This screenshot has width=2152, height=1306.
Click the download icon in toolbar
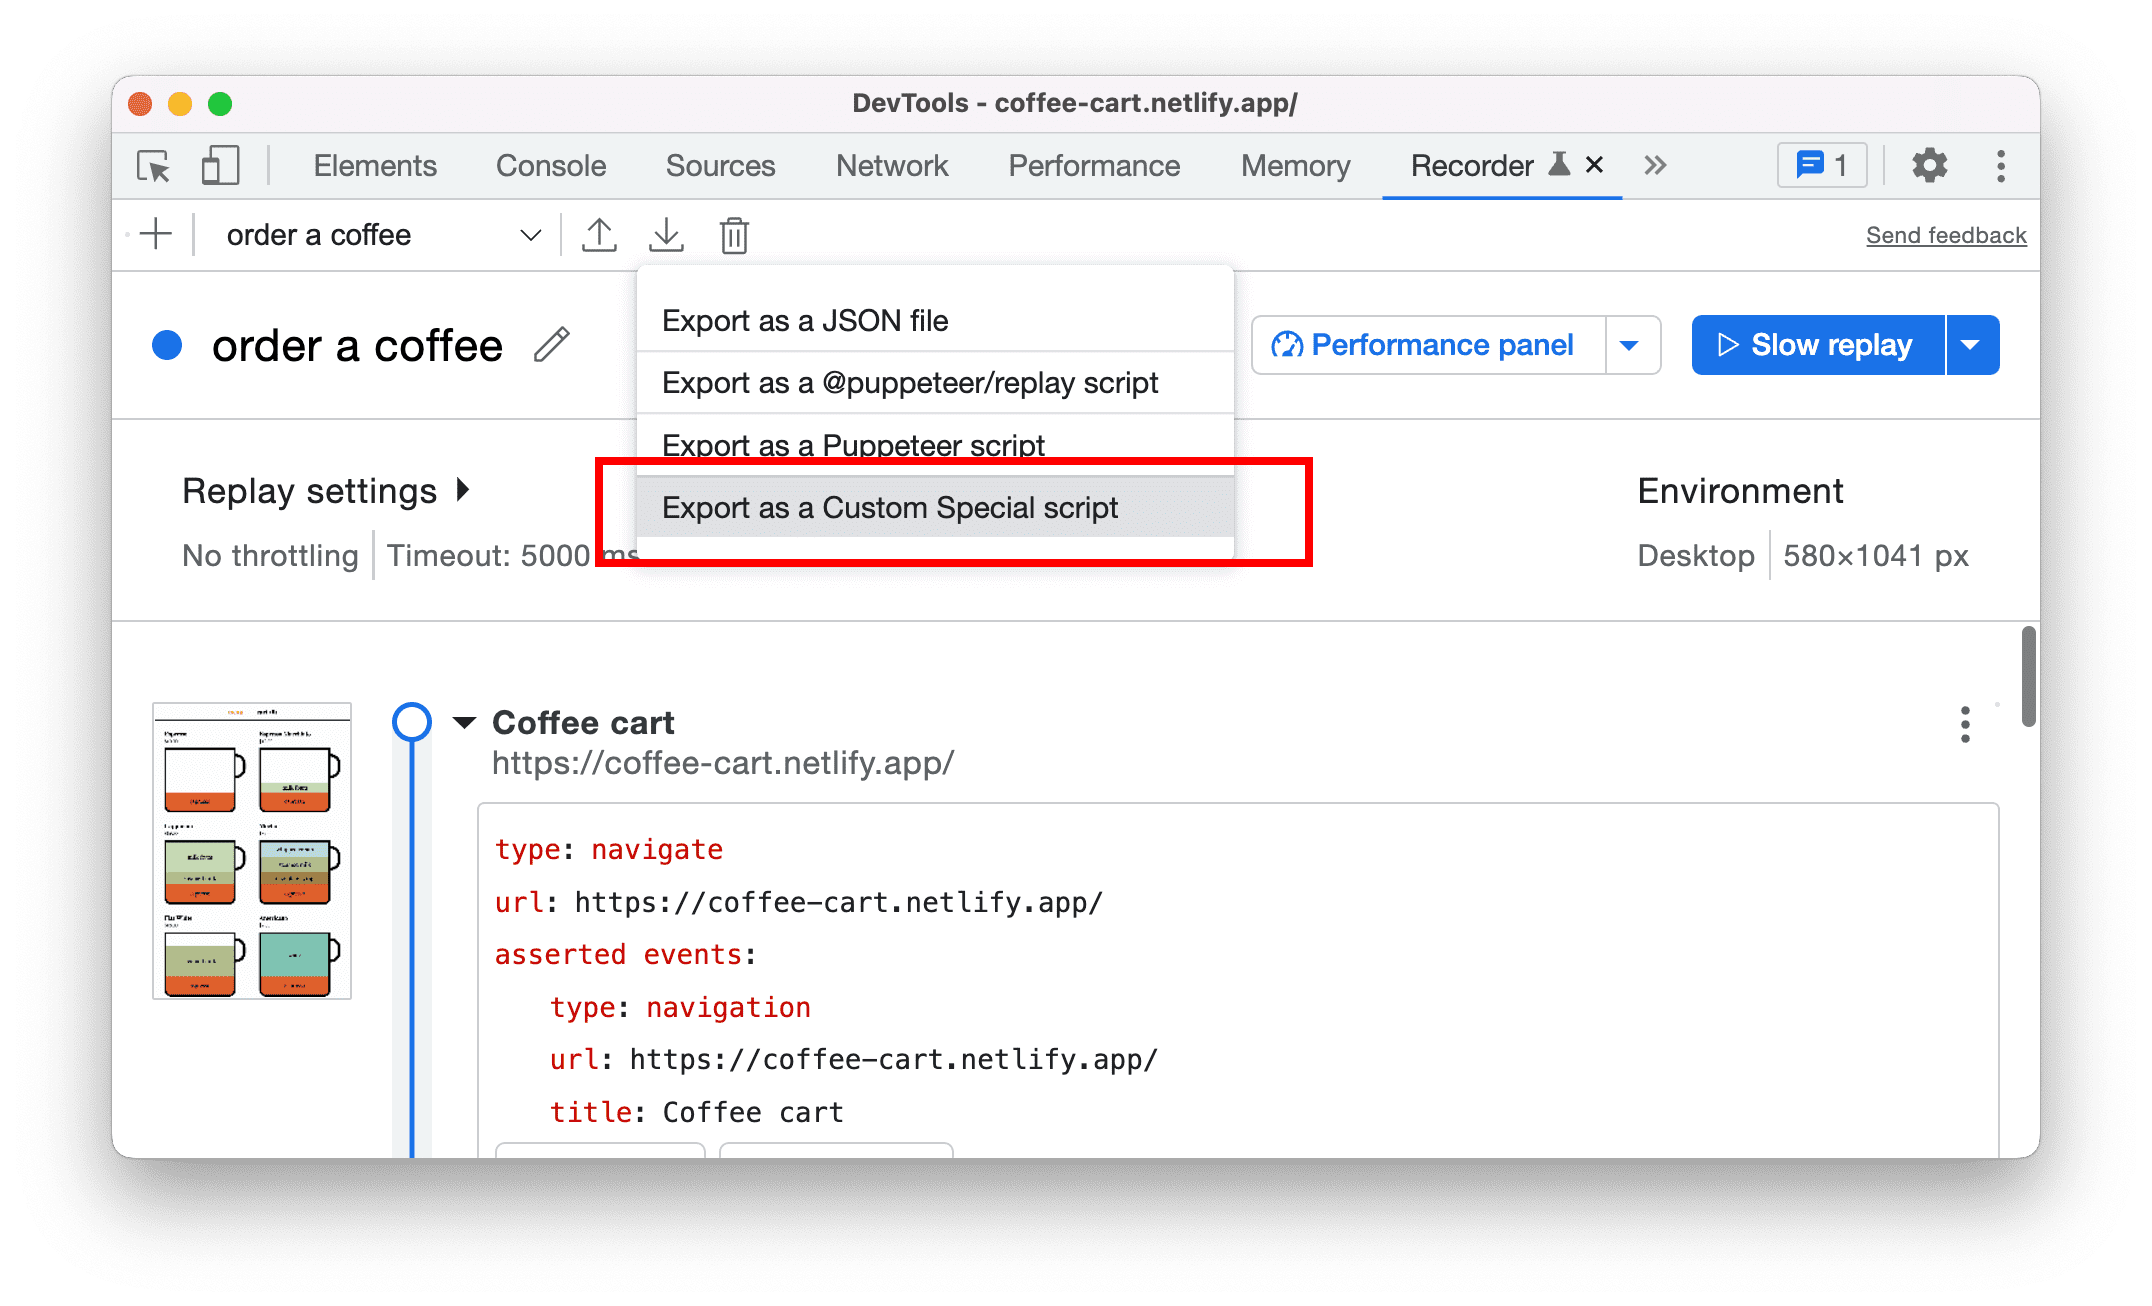click(666, 234)
